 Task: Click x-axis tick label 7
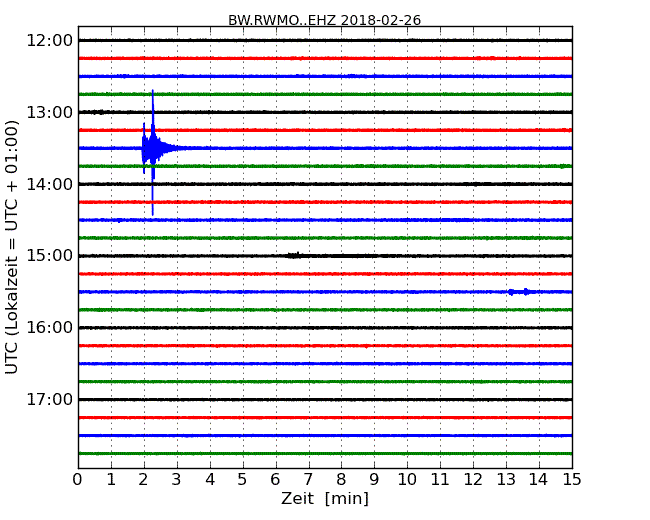[x=308, y=479]
